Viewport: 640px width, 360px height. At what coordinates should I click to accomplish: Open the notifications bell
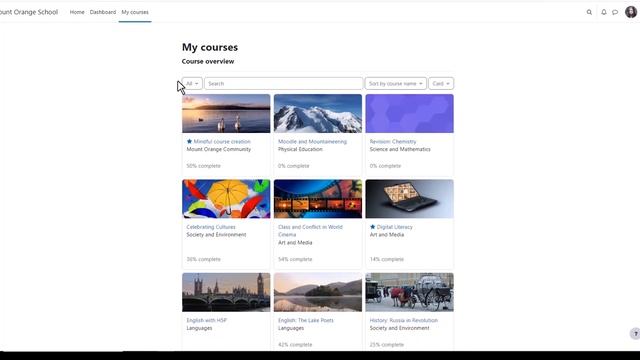[x=604, y=12]
